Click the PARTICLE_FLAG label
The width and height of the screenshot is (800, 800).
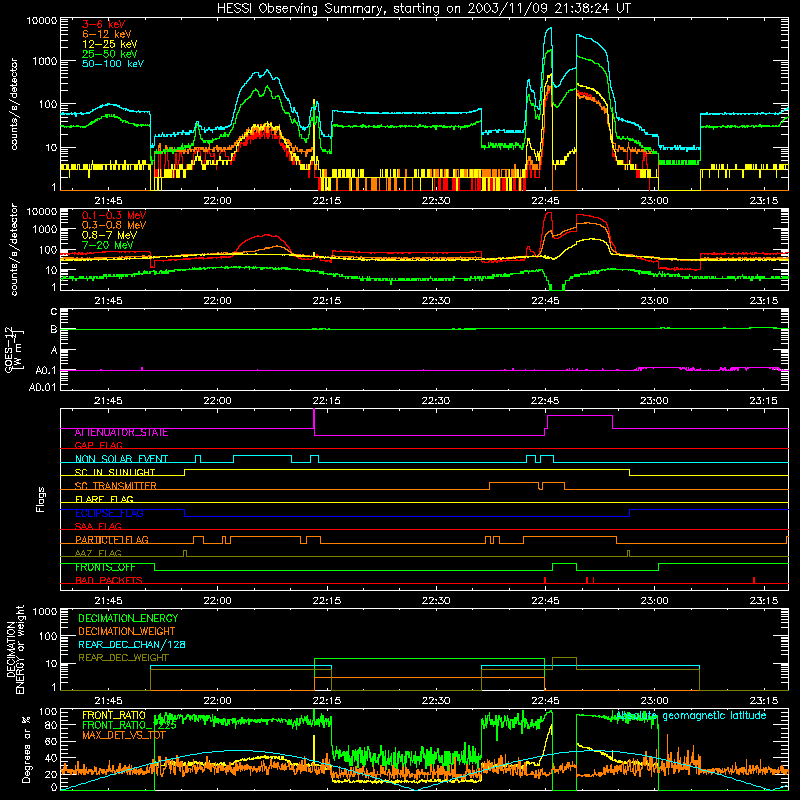pyautogui.click(x=112, y=540)
